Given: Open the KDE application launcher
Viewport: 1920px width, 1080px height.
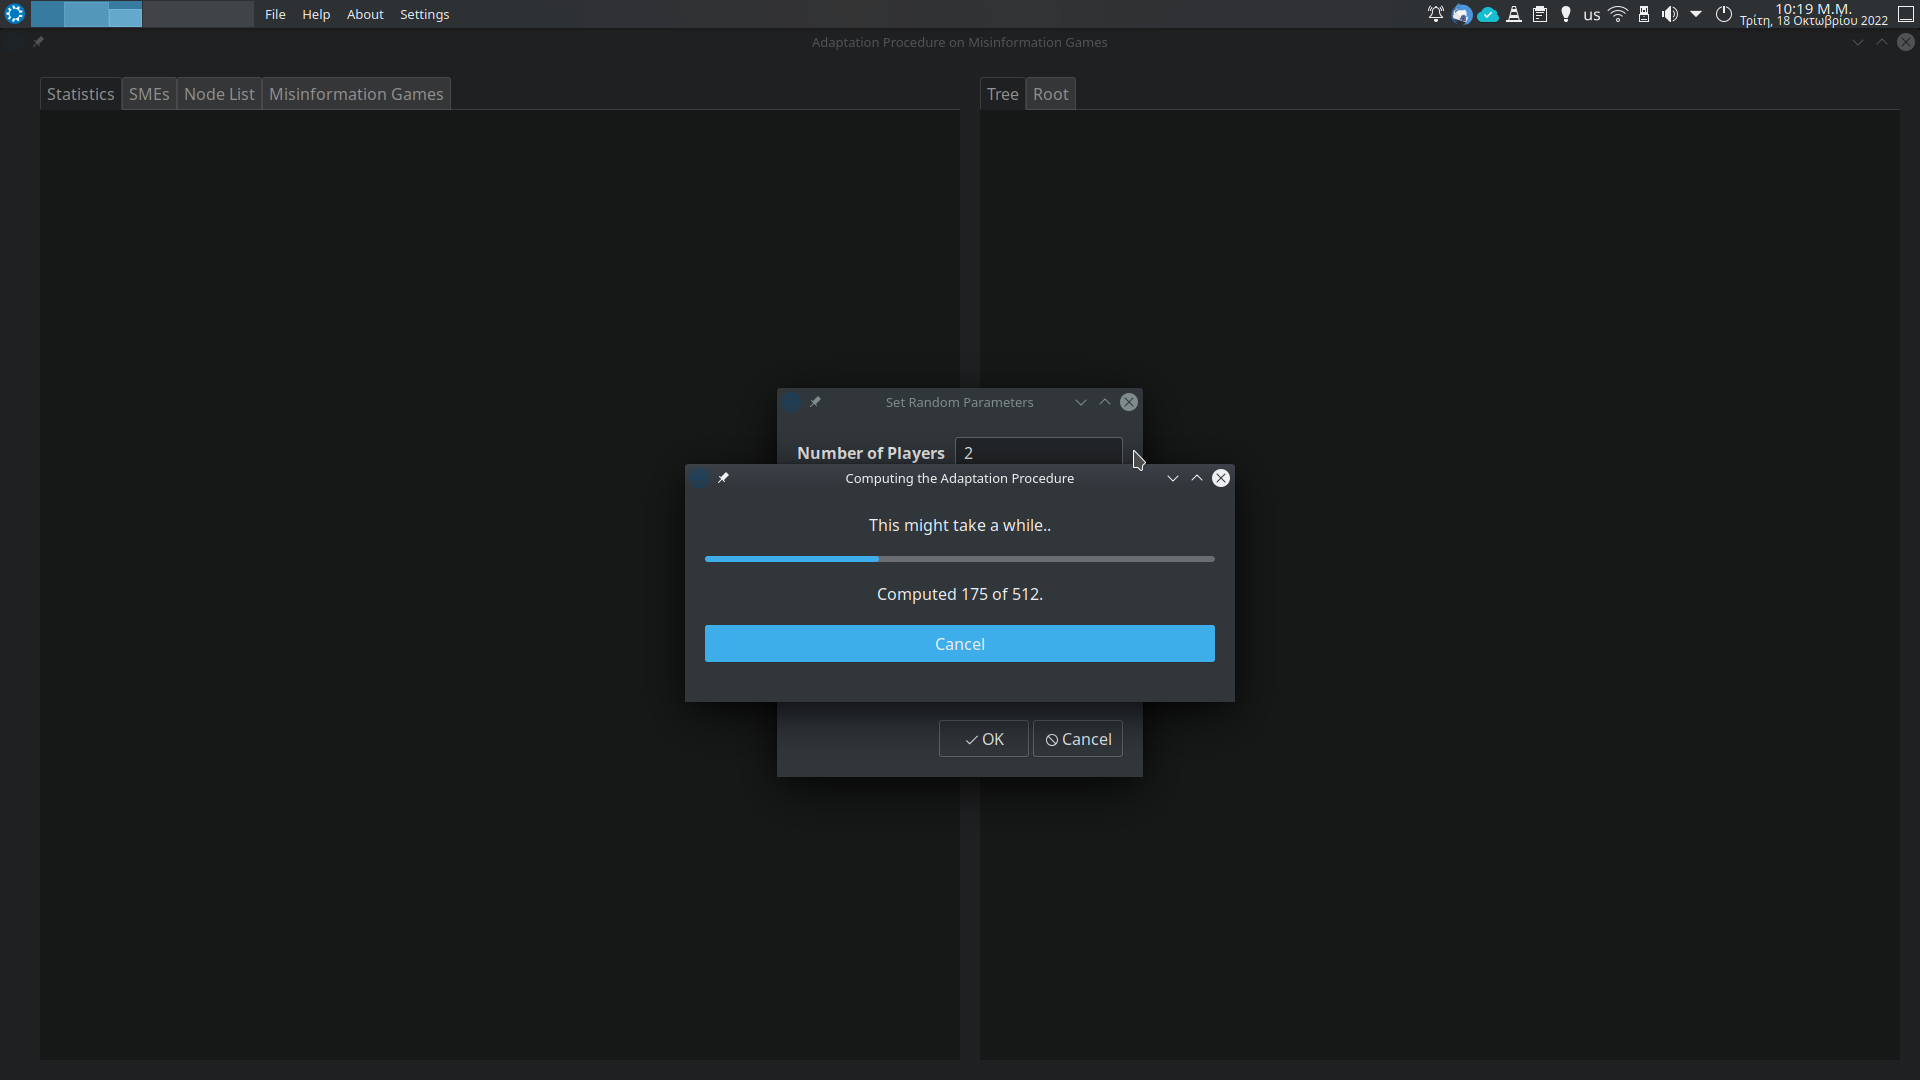Looking at the screenshot, I should coord(14,14).
